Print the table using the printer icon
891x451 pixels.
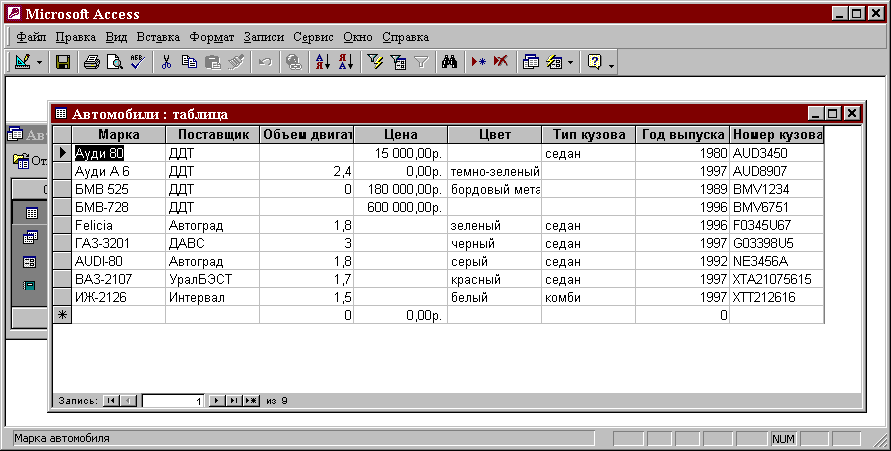click(91, 61)
